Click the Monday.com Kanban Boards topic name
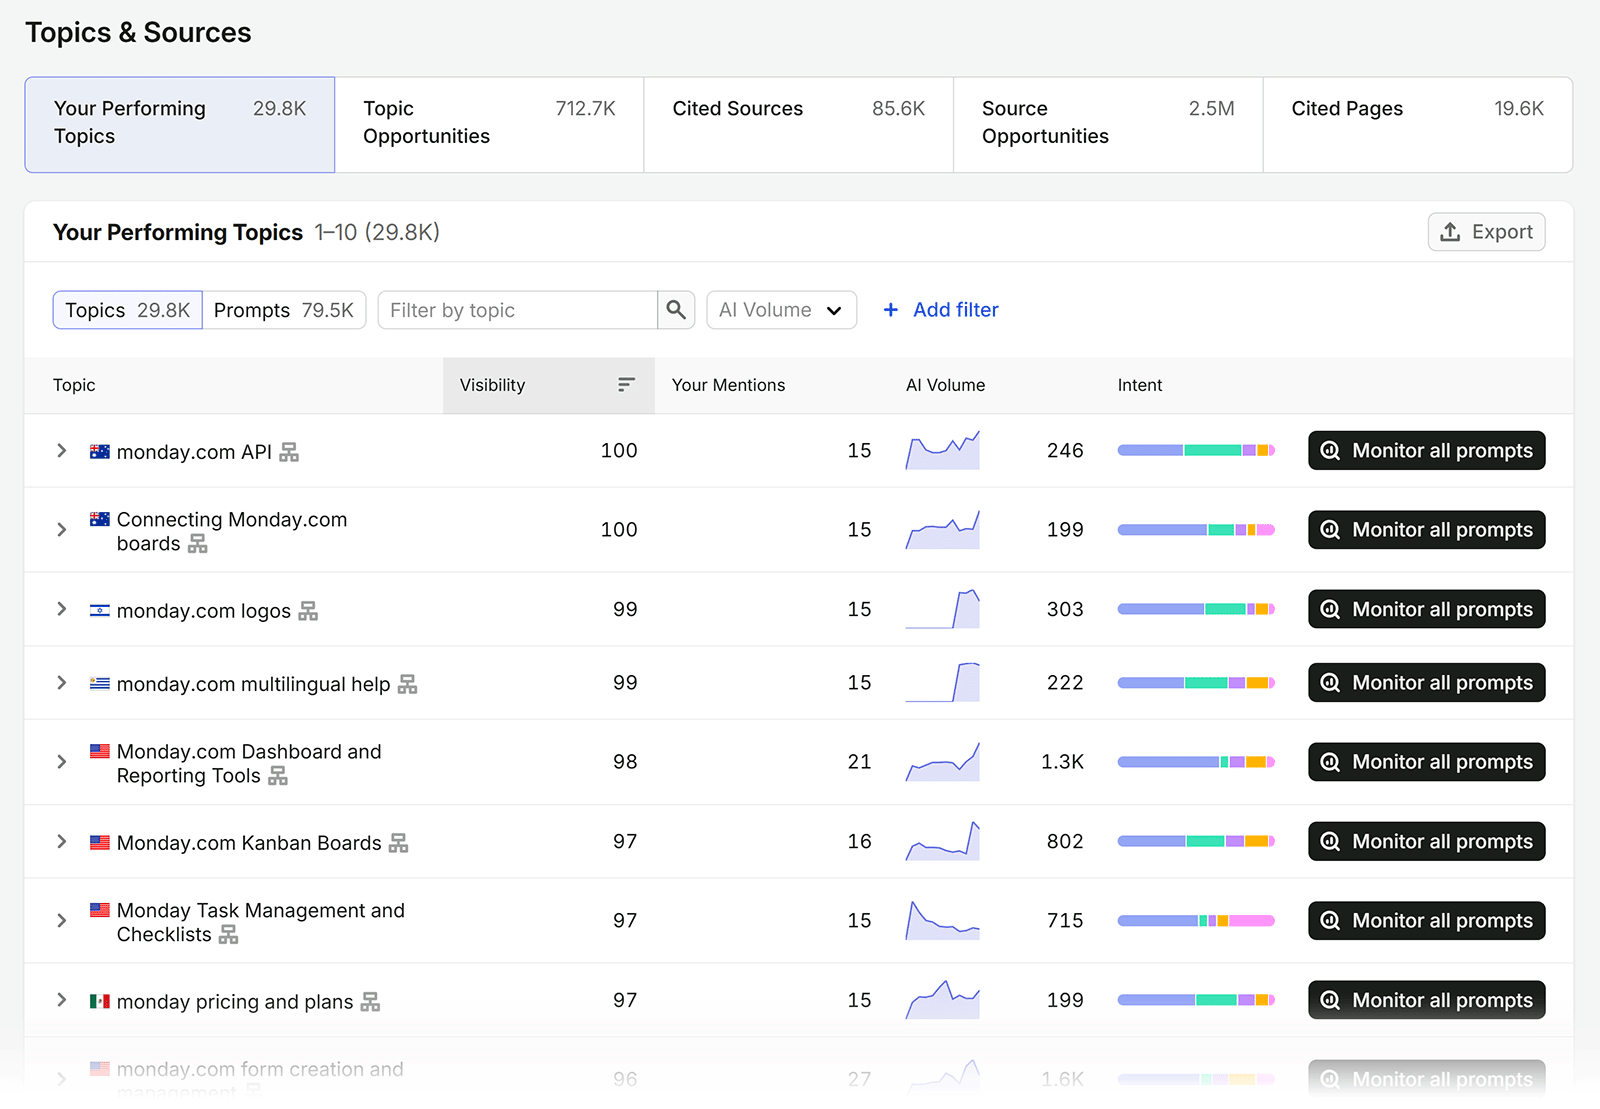The width and height of the screenshot is (1600, 1109). (x=249, y=843)
